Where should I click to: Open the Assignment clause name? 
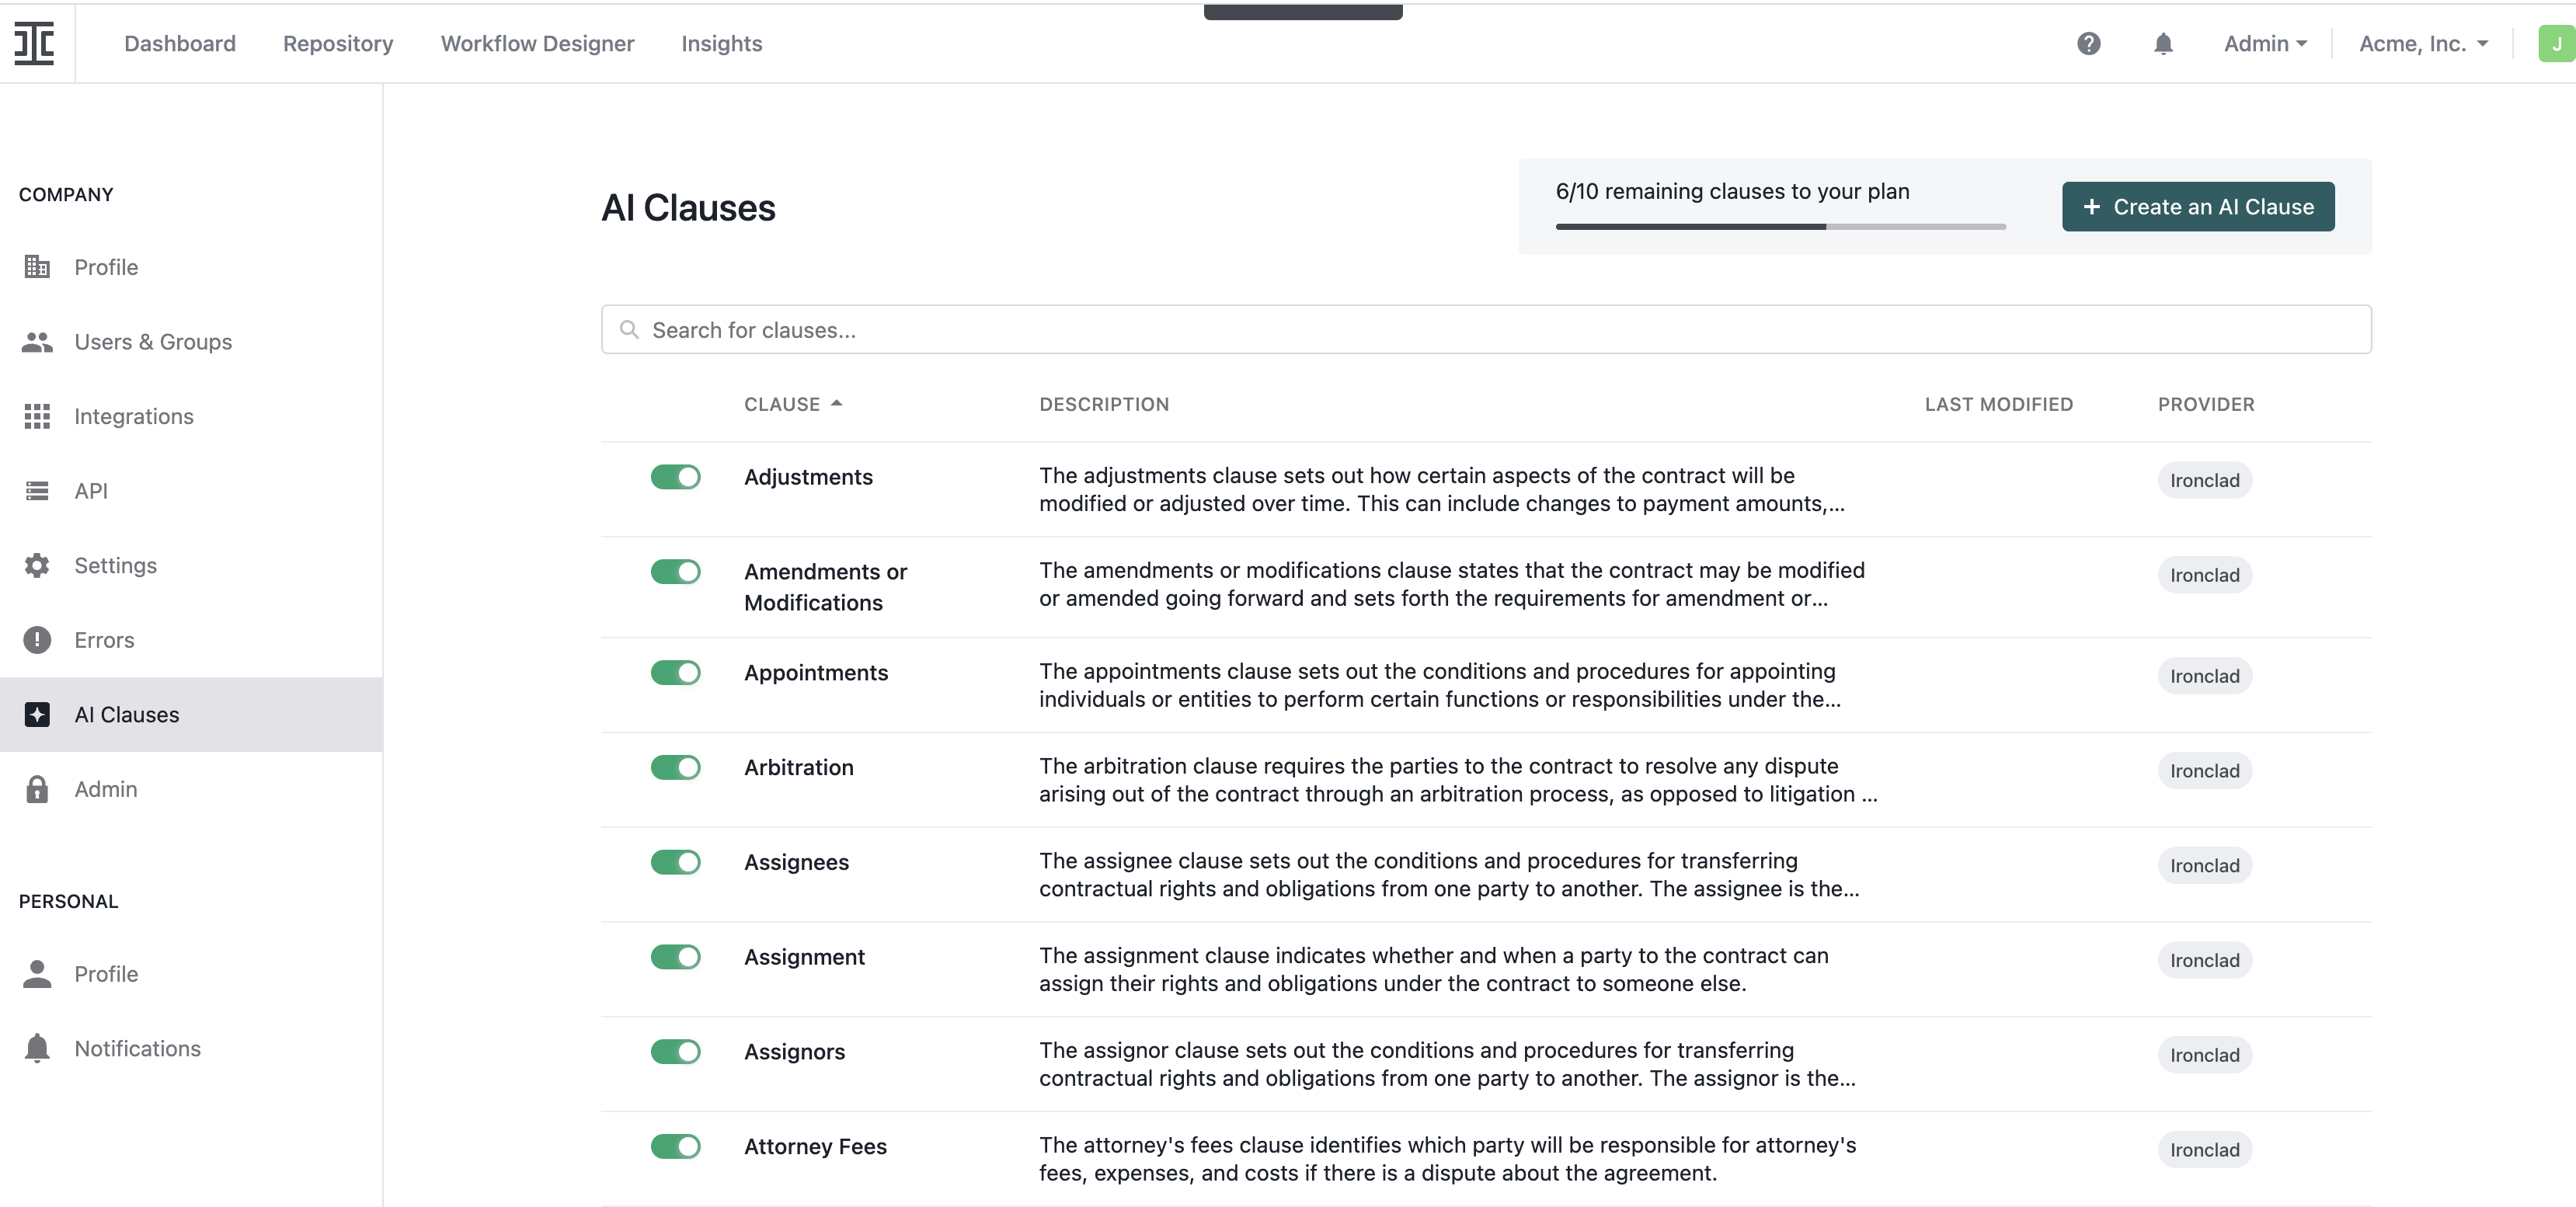[804, 957]
